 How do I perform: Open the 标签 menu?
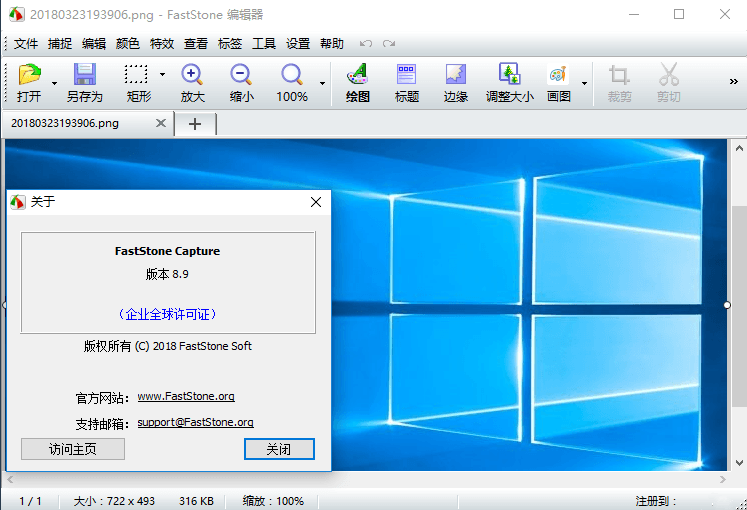pyautogui.click(x=230, y=44)
